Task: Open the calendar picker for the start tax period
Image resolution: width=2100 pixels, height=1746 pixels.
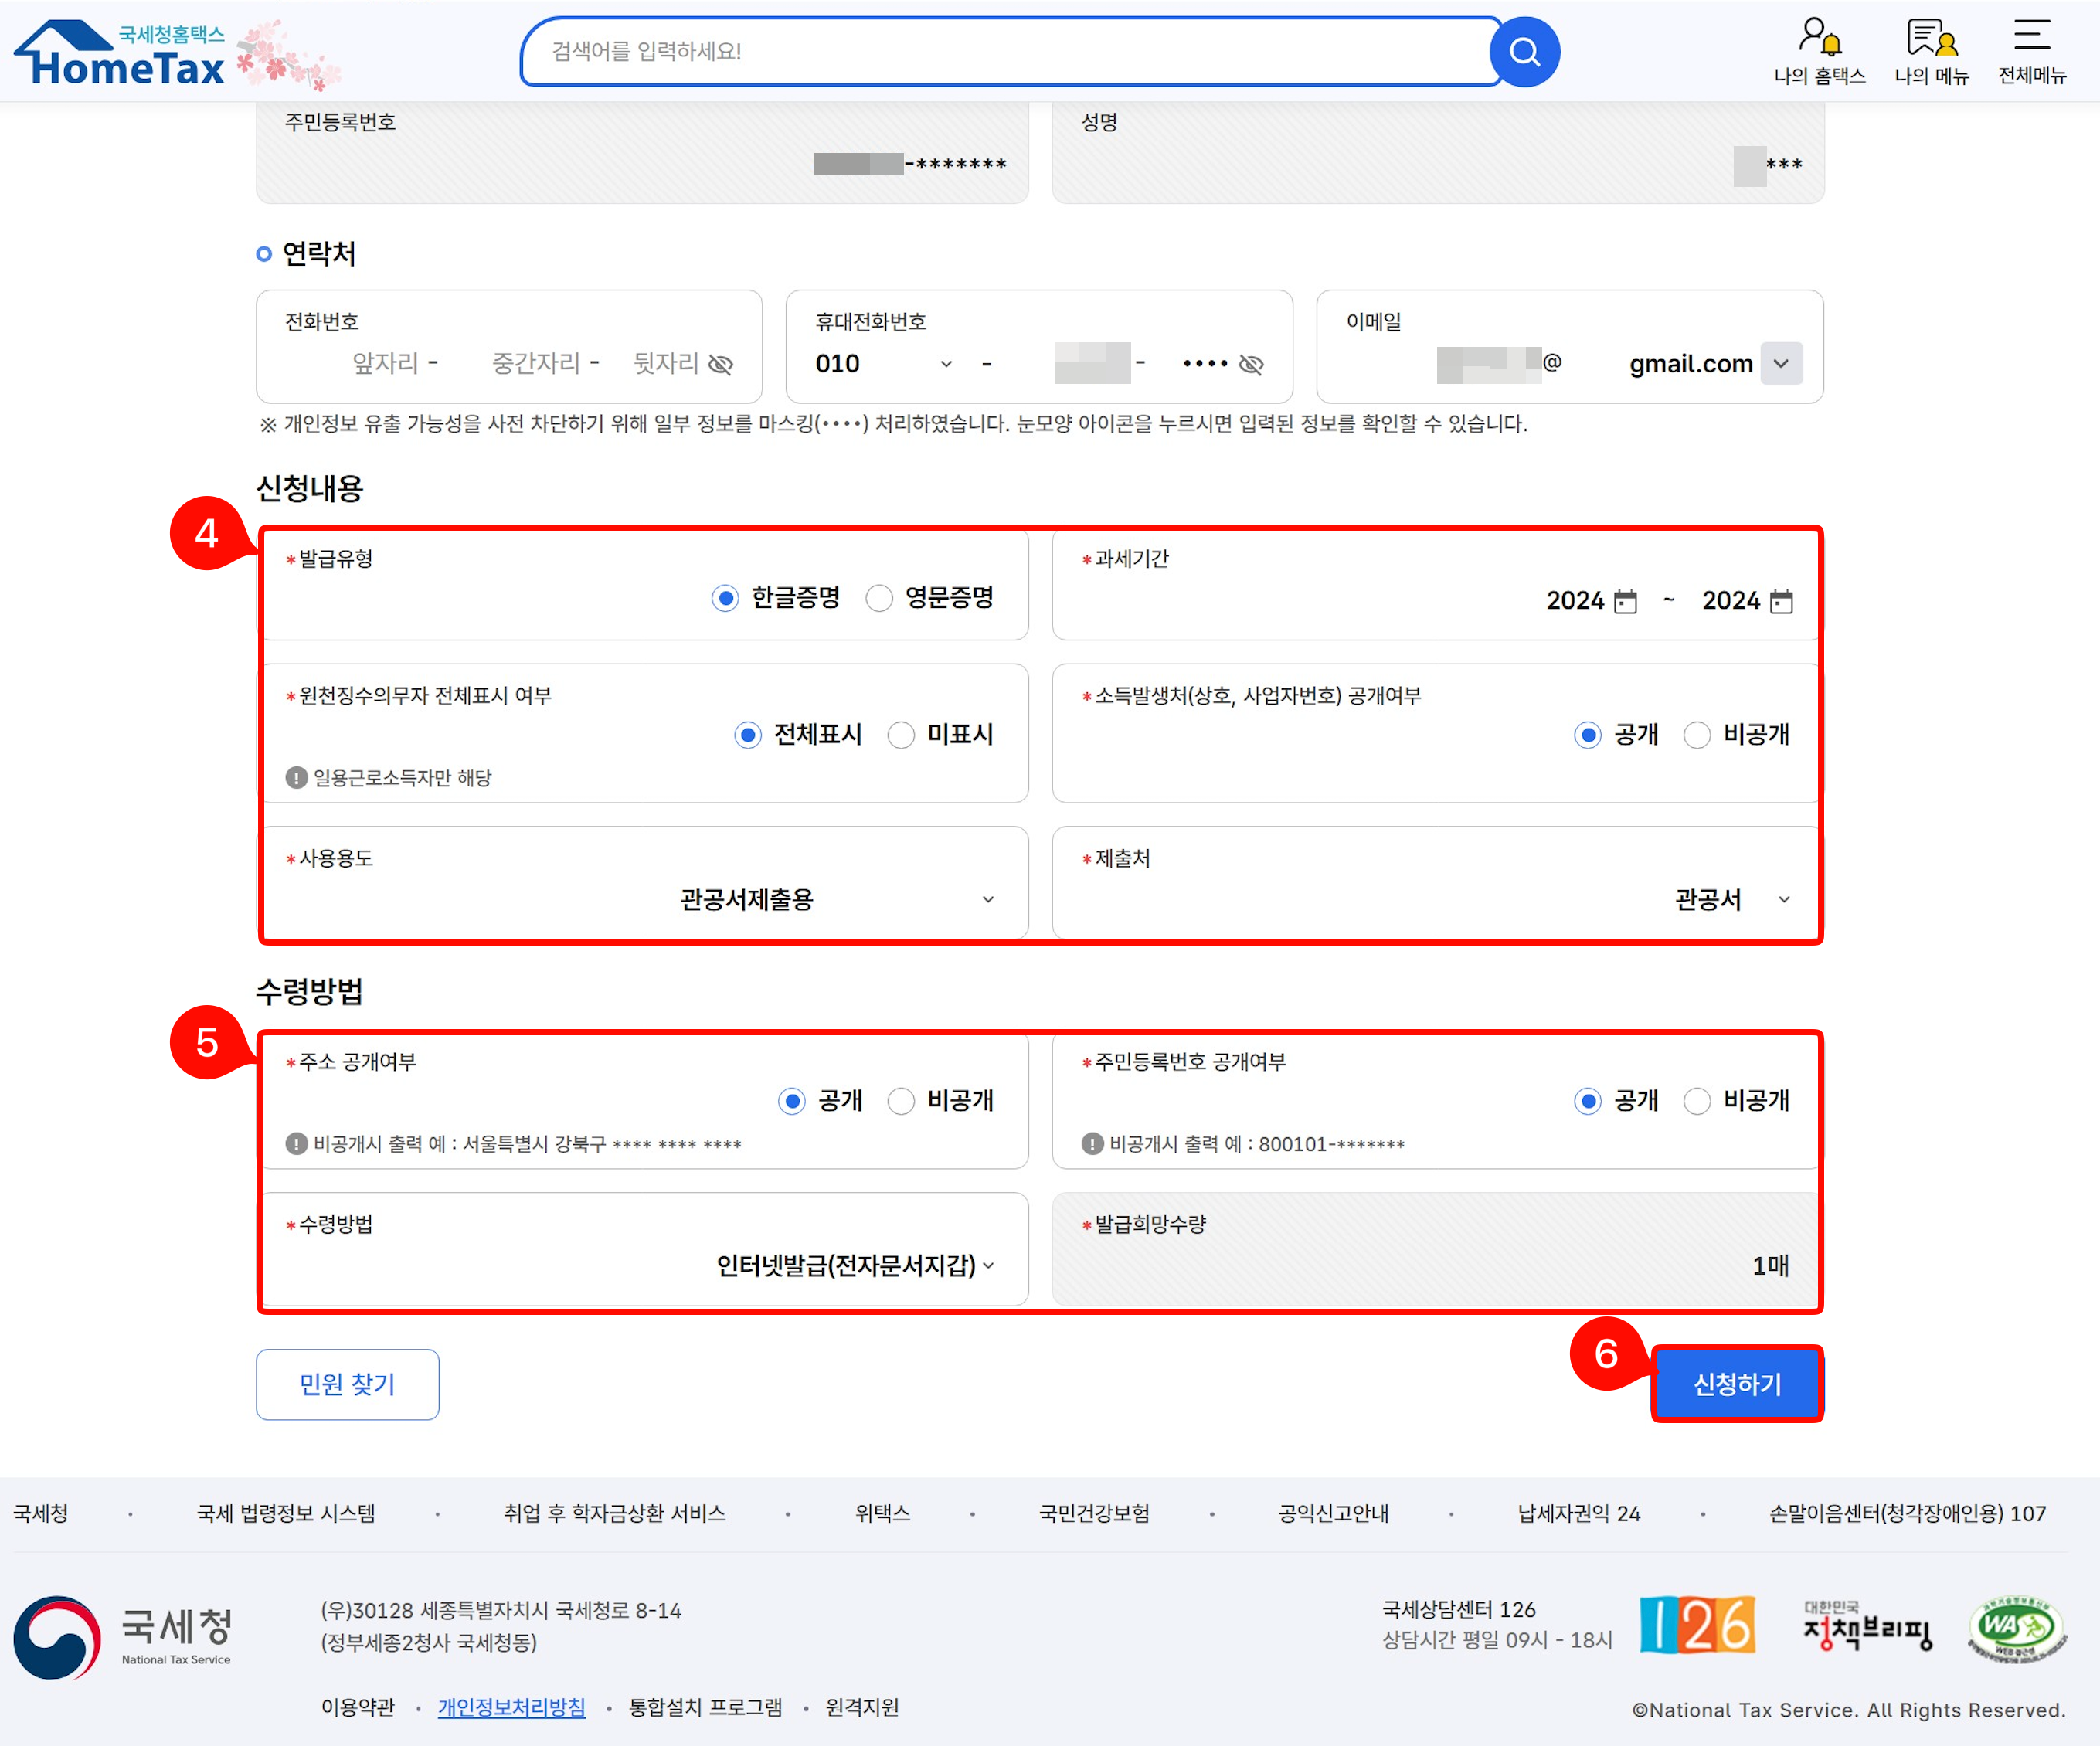Action: [x=1627, y=601]
